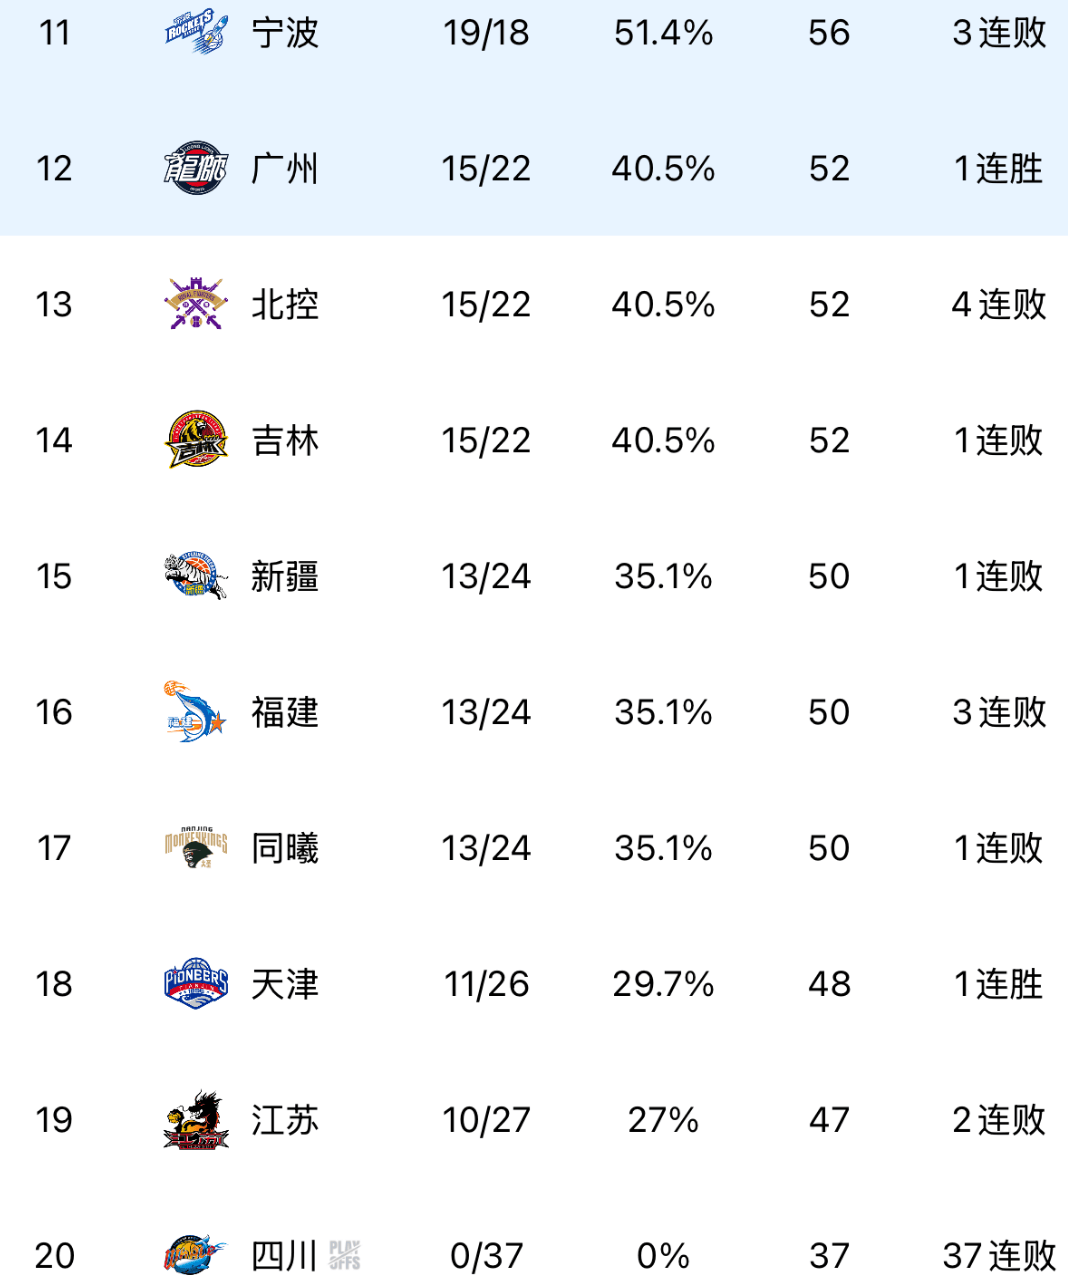
Task: Click the 福建 13/24 record
Action: click(486, 712)
